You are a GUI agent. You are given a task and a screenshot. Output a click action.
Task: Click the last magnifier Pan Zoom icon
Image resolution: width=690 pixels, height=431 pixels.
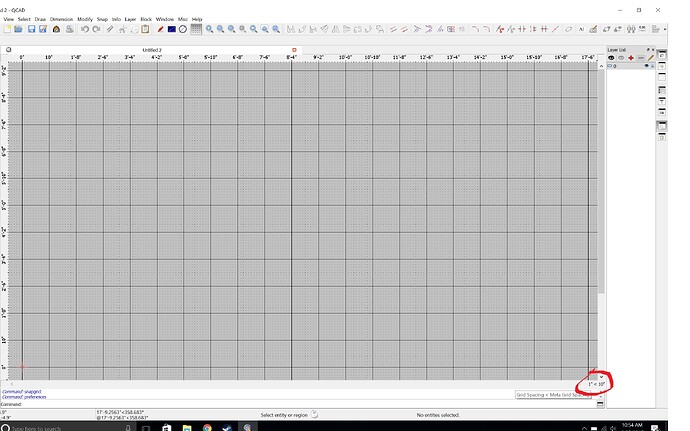(276, 29)
